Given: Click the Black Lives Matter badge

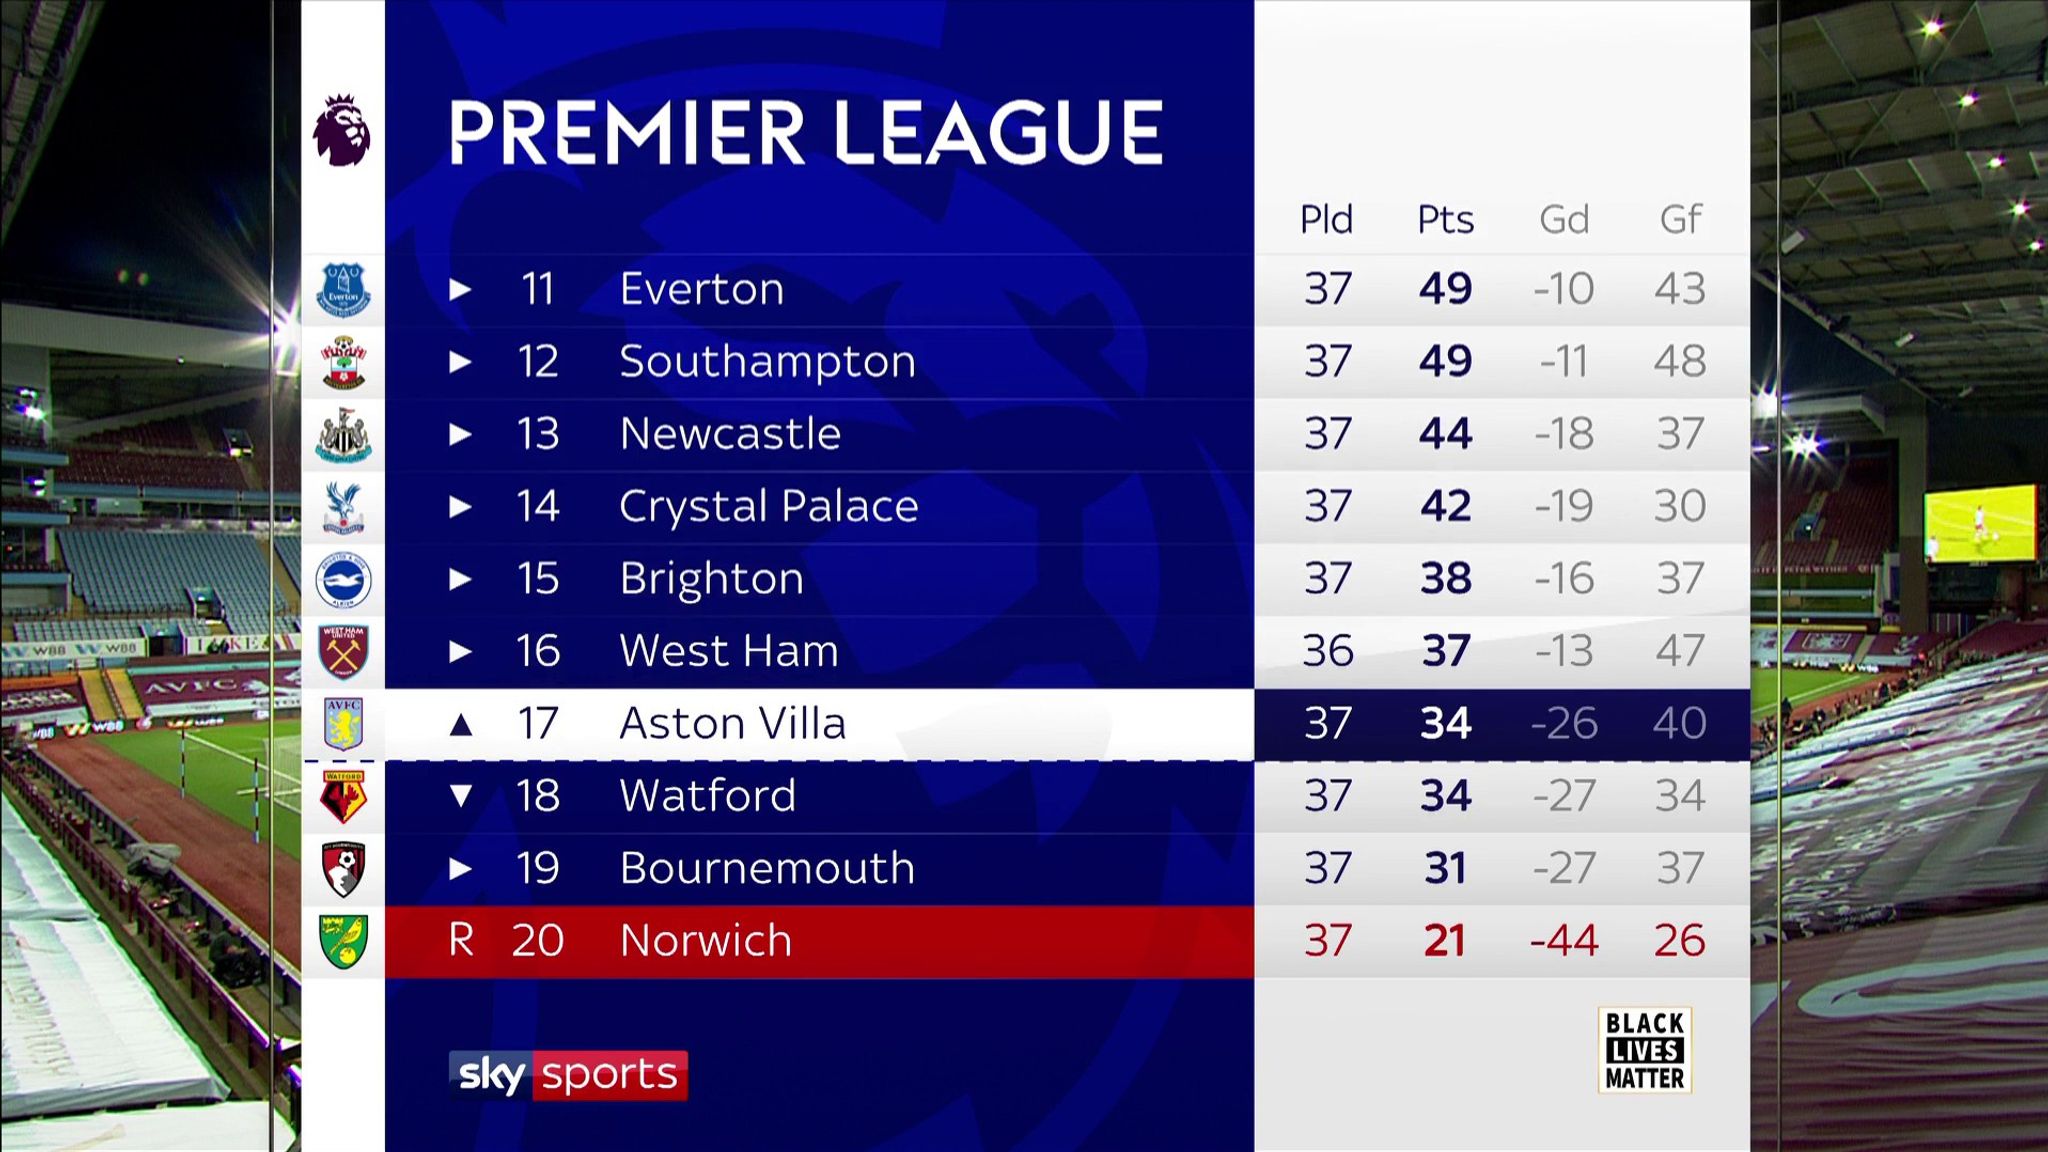Looking at the screenshot, I should point(1645,1050).
